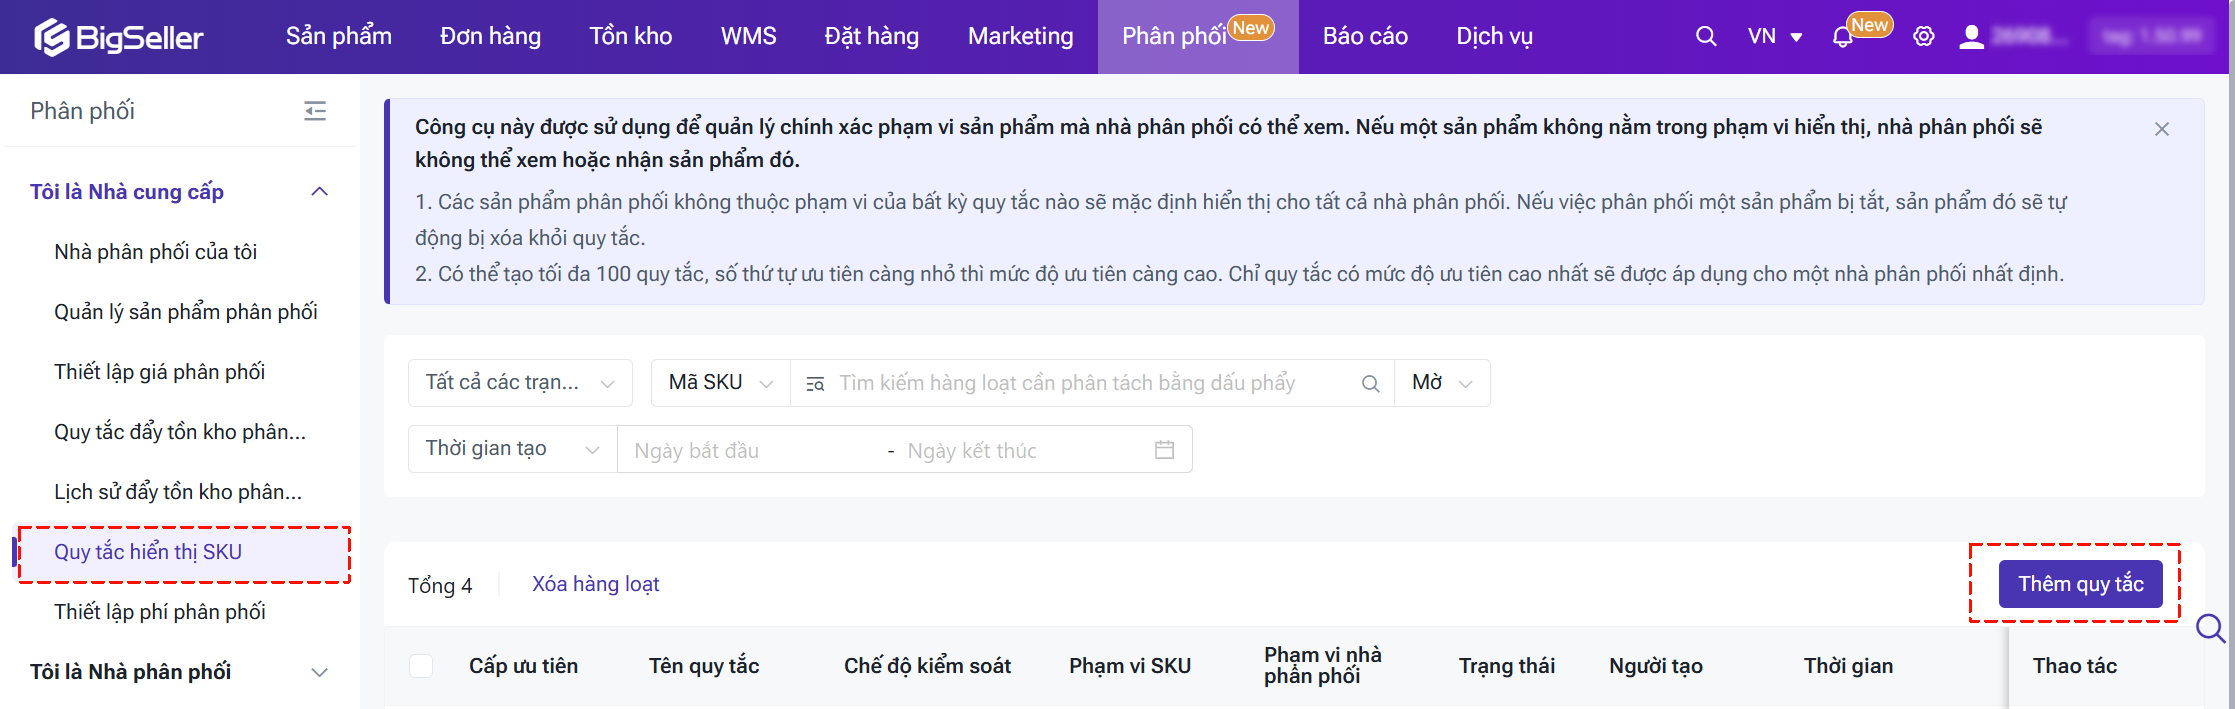
Task: Tick the select-all checkbox in table header
Action: point(421,666)
